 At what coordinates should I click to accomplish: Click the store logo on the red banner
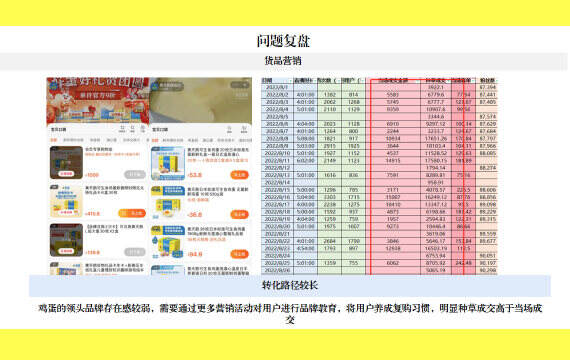pyautogui.click(x=54, y=85)
